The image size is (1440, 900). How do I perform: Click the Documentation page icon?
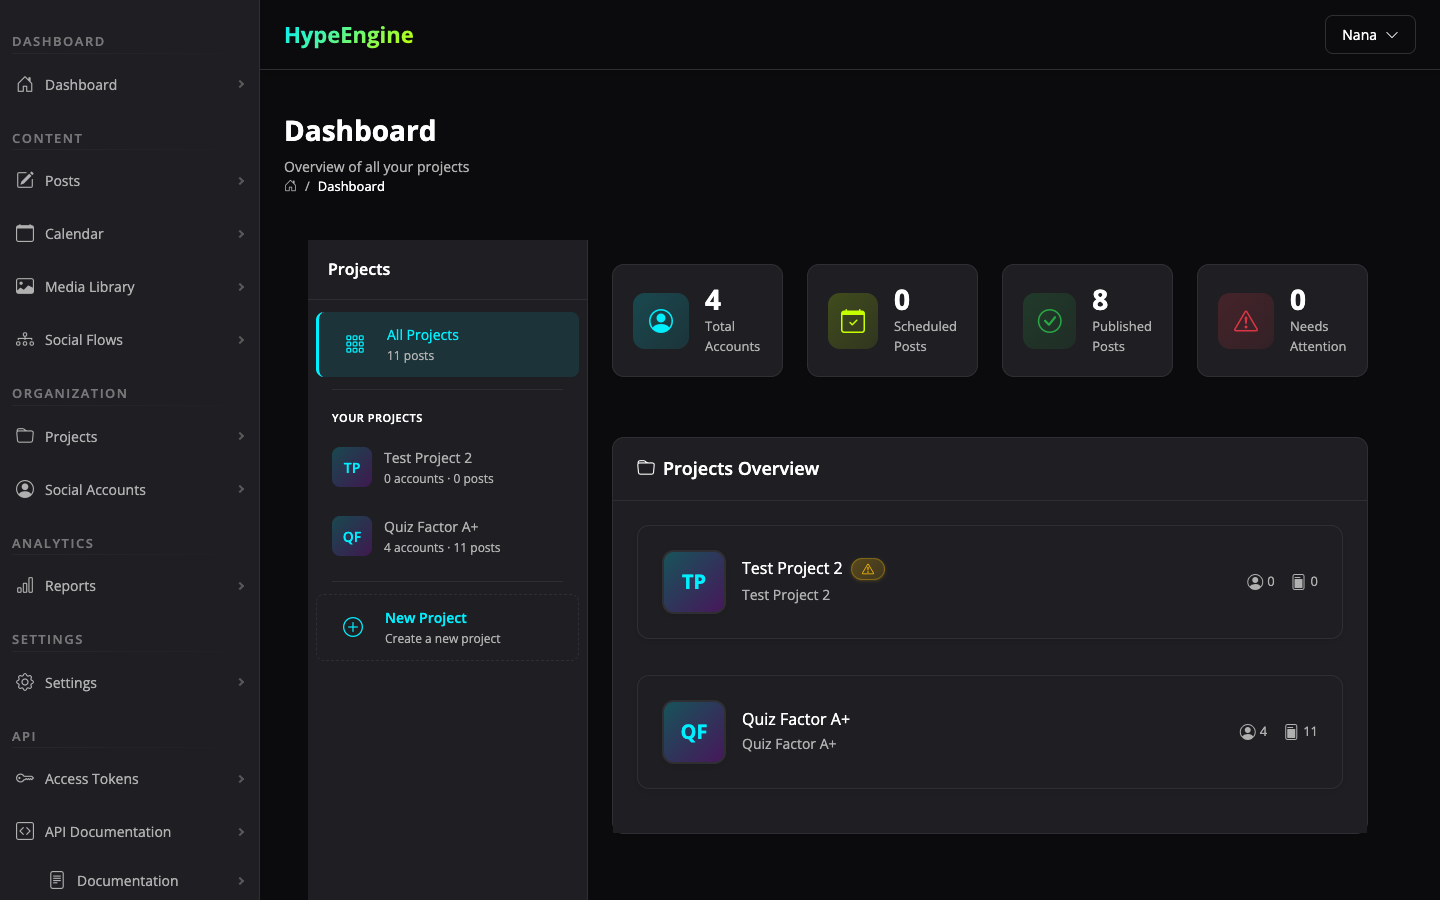[57, 880]
